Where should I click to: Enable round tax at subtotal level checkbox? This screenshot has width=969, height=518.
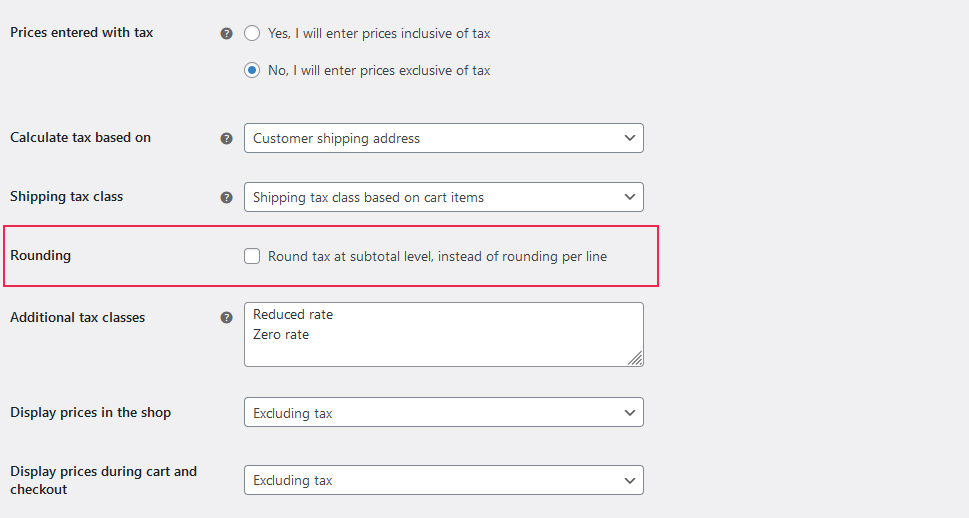click(252, 256)
